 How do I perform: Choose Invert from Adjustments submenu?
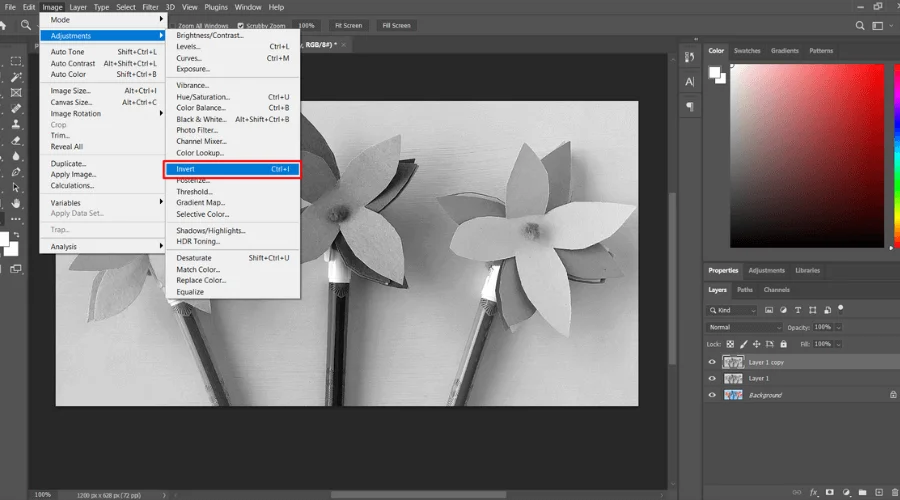point(232,169)
